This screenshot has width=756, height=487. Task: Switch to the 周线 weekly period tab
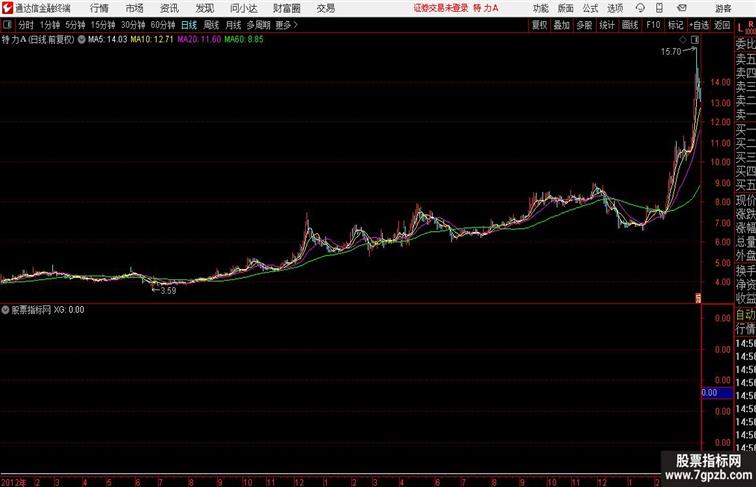tap(211, 25)
